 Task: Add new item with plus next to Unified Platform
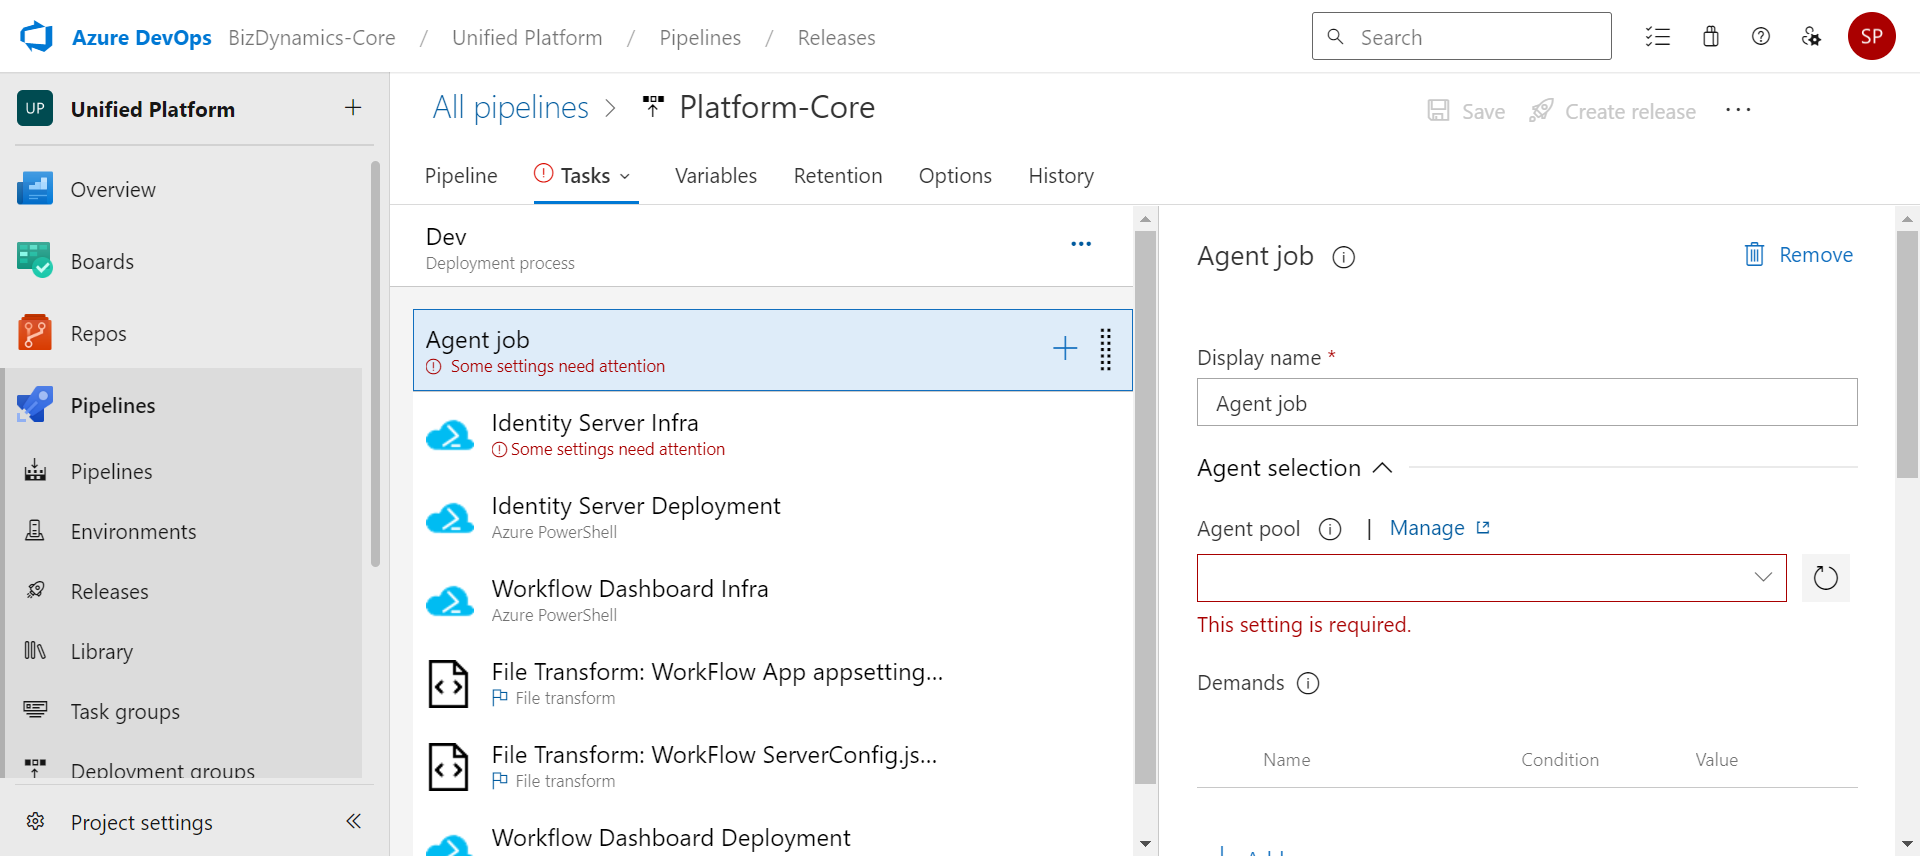[x=353, y=108]
